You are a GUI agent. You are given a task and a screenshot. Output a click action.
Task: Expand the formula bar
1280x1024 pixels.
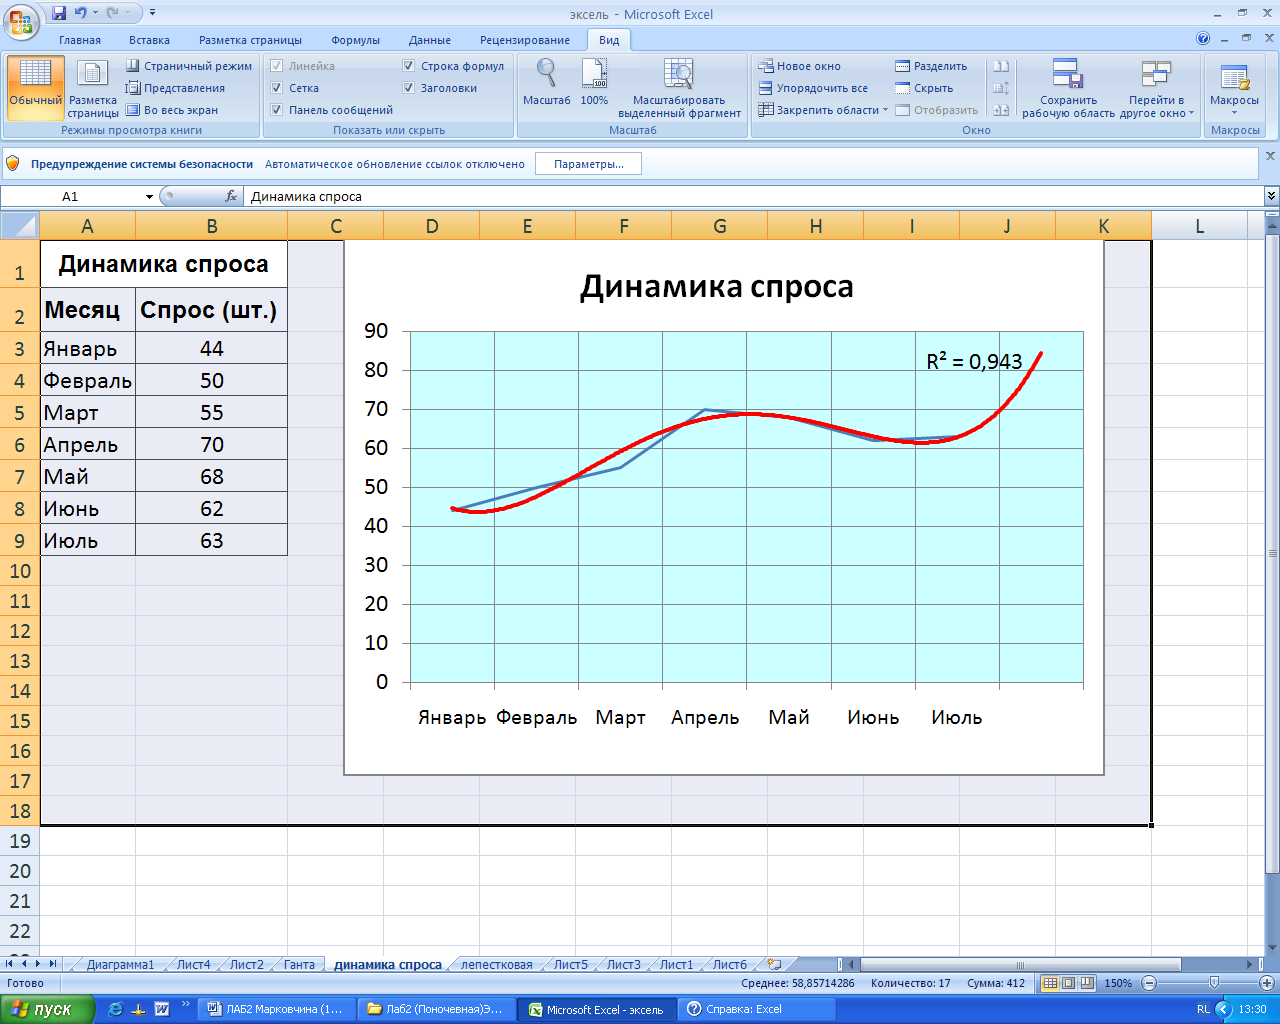[1271, 197]
